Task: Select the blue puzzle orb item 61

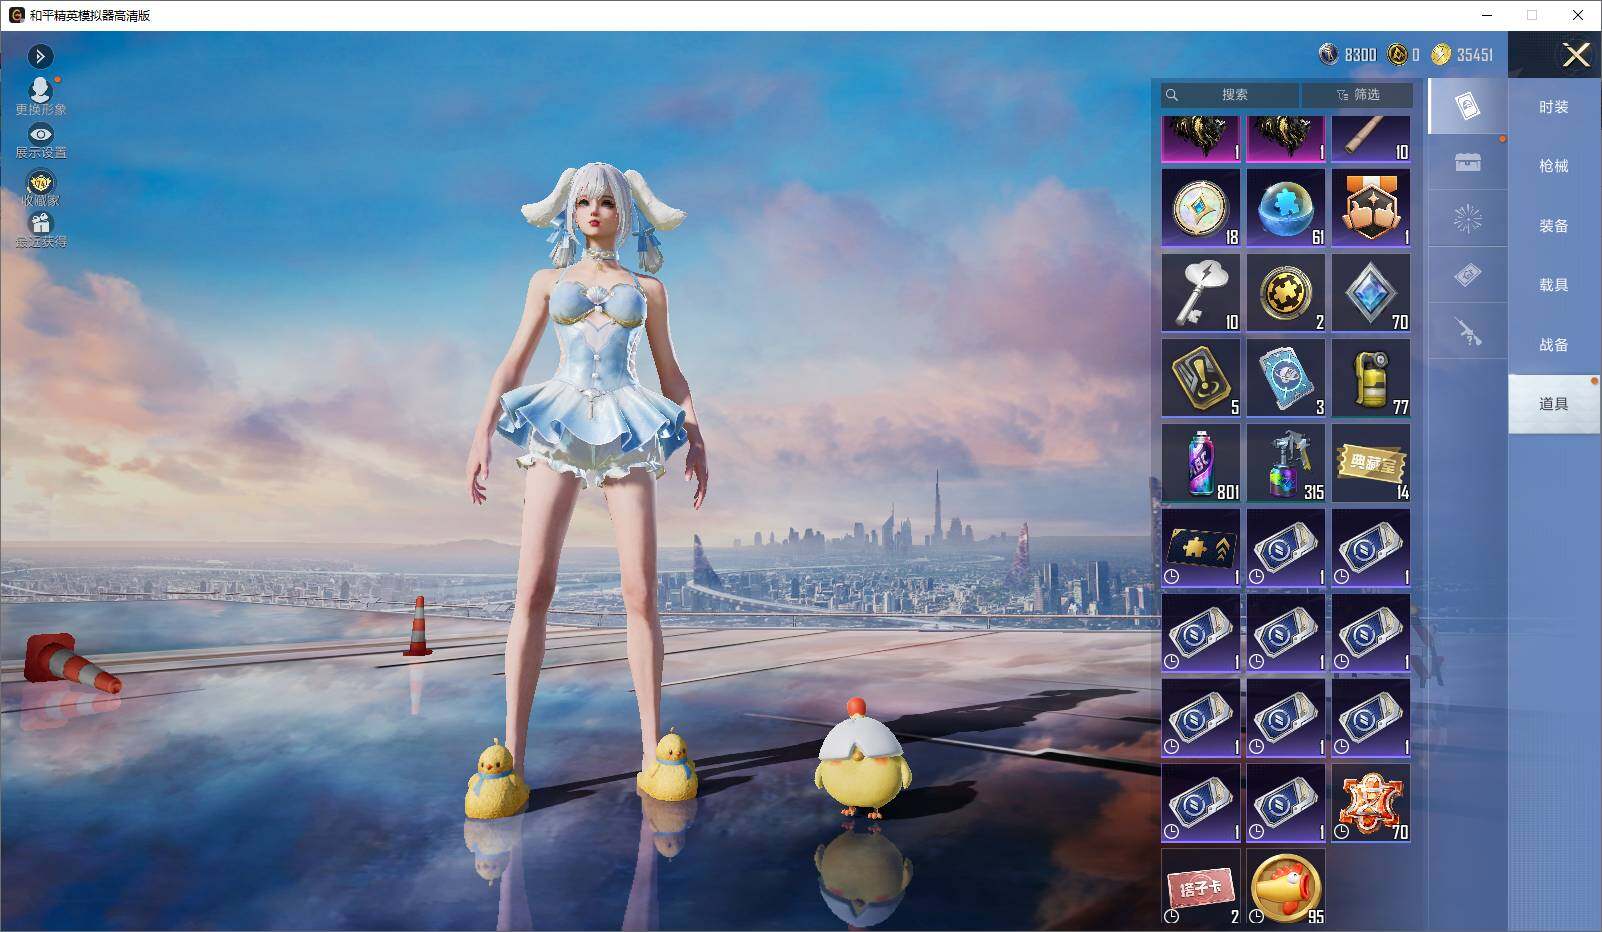Action: 1286,208
